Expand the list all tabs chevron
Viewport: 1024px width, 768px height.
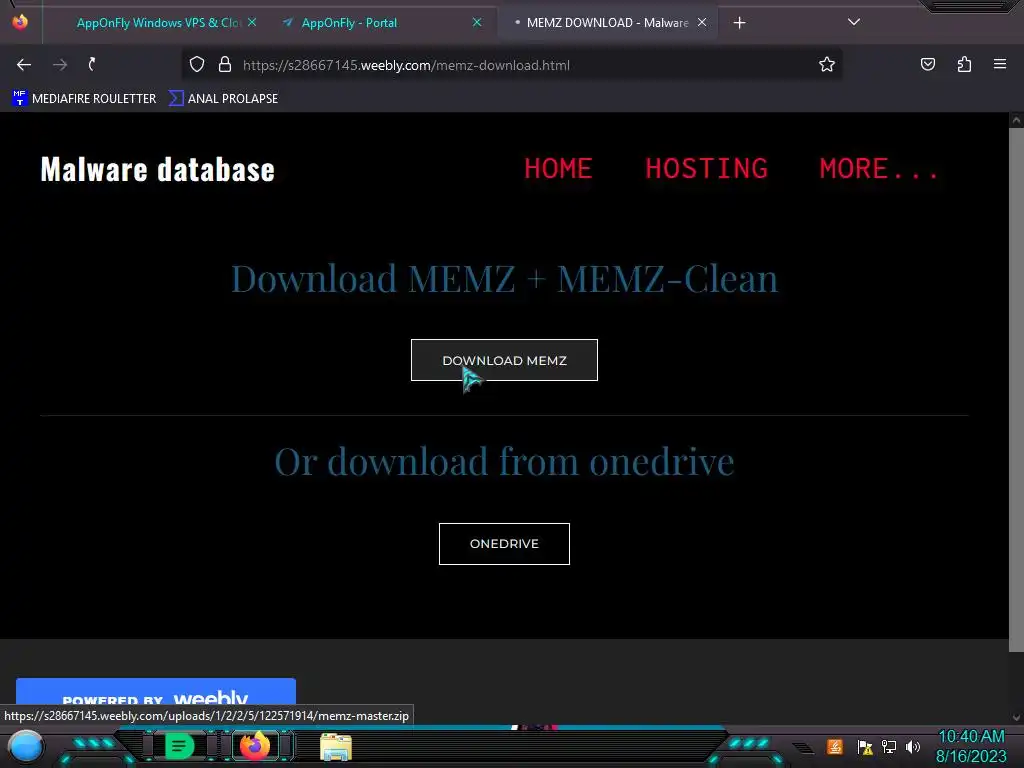click(x=854, y=22)
